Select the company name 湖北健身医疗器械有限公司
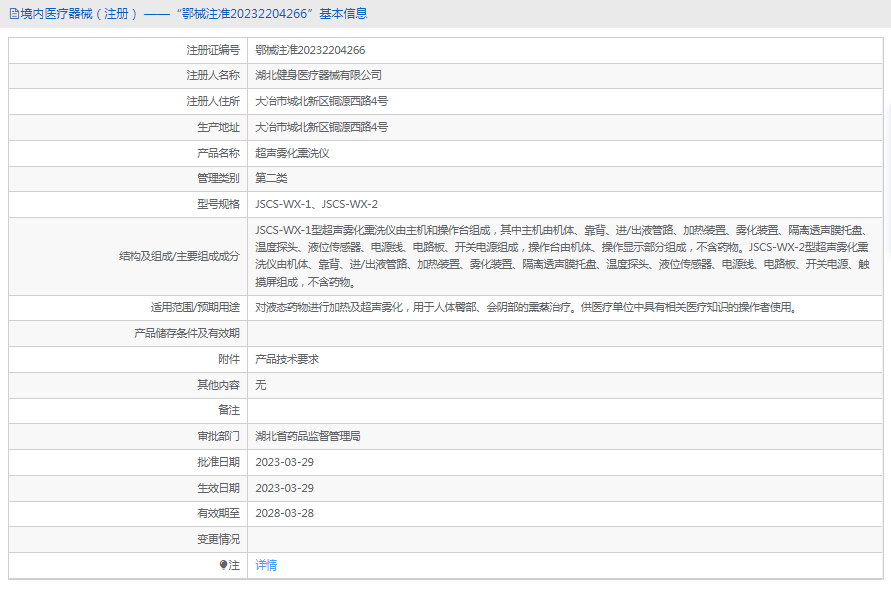 [x=318, y=75]
